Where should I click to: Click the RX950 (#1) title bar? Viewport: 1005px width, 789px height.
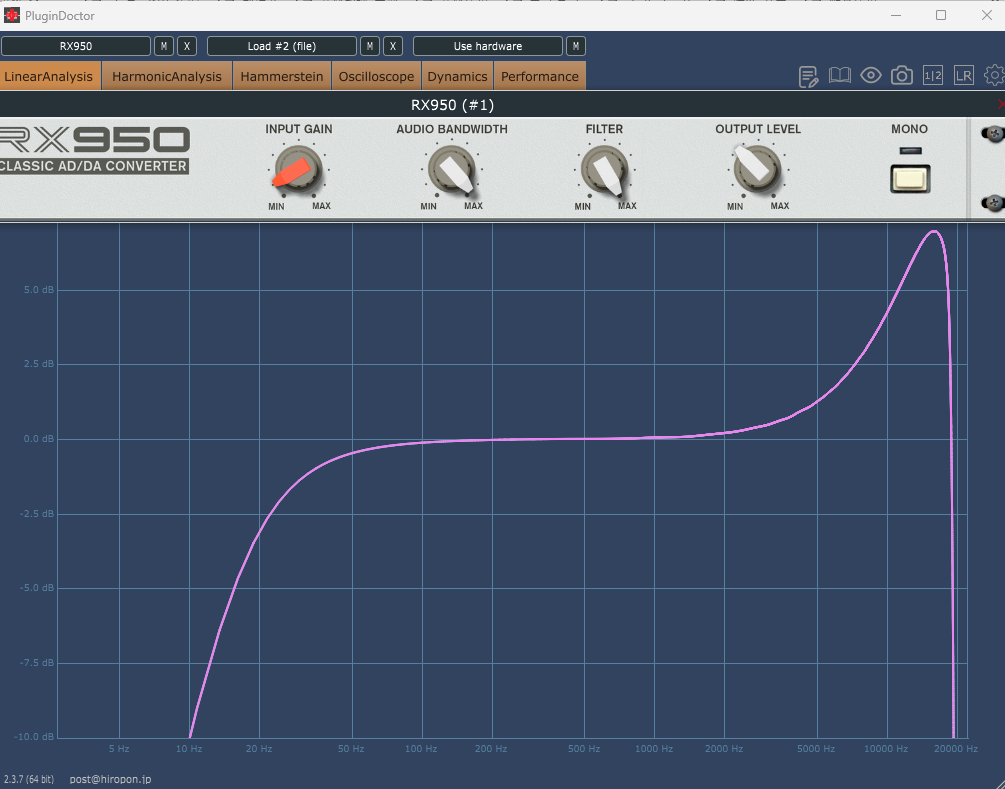click(x=452, y=104)
